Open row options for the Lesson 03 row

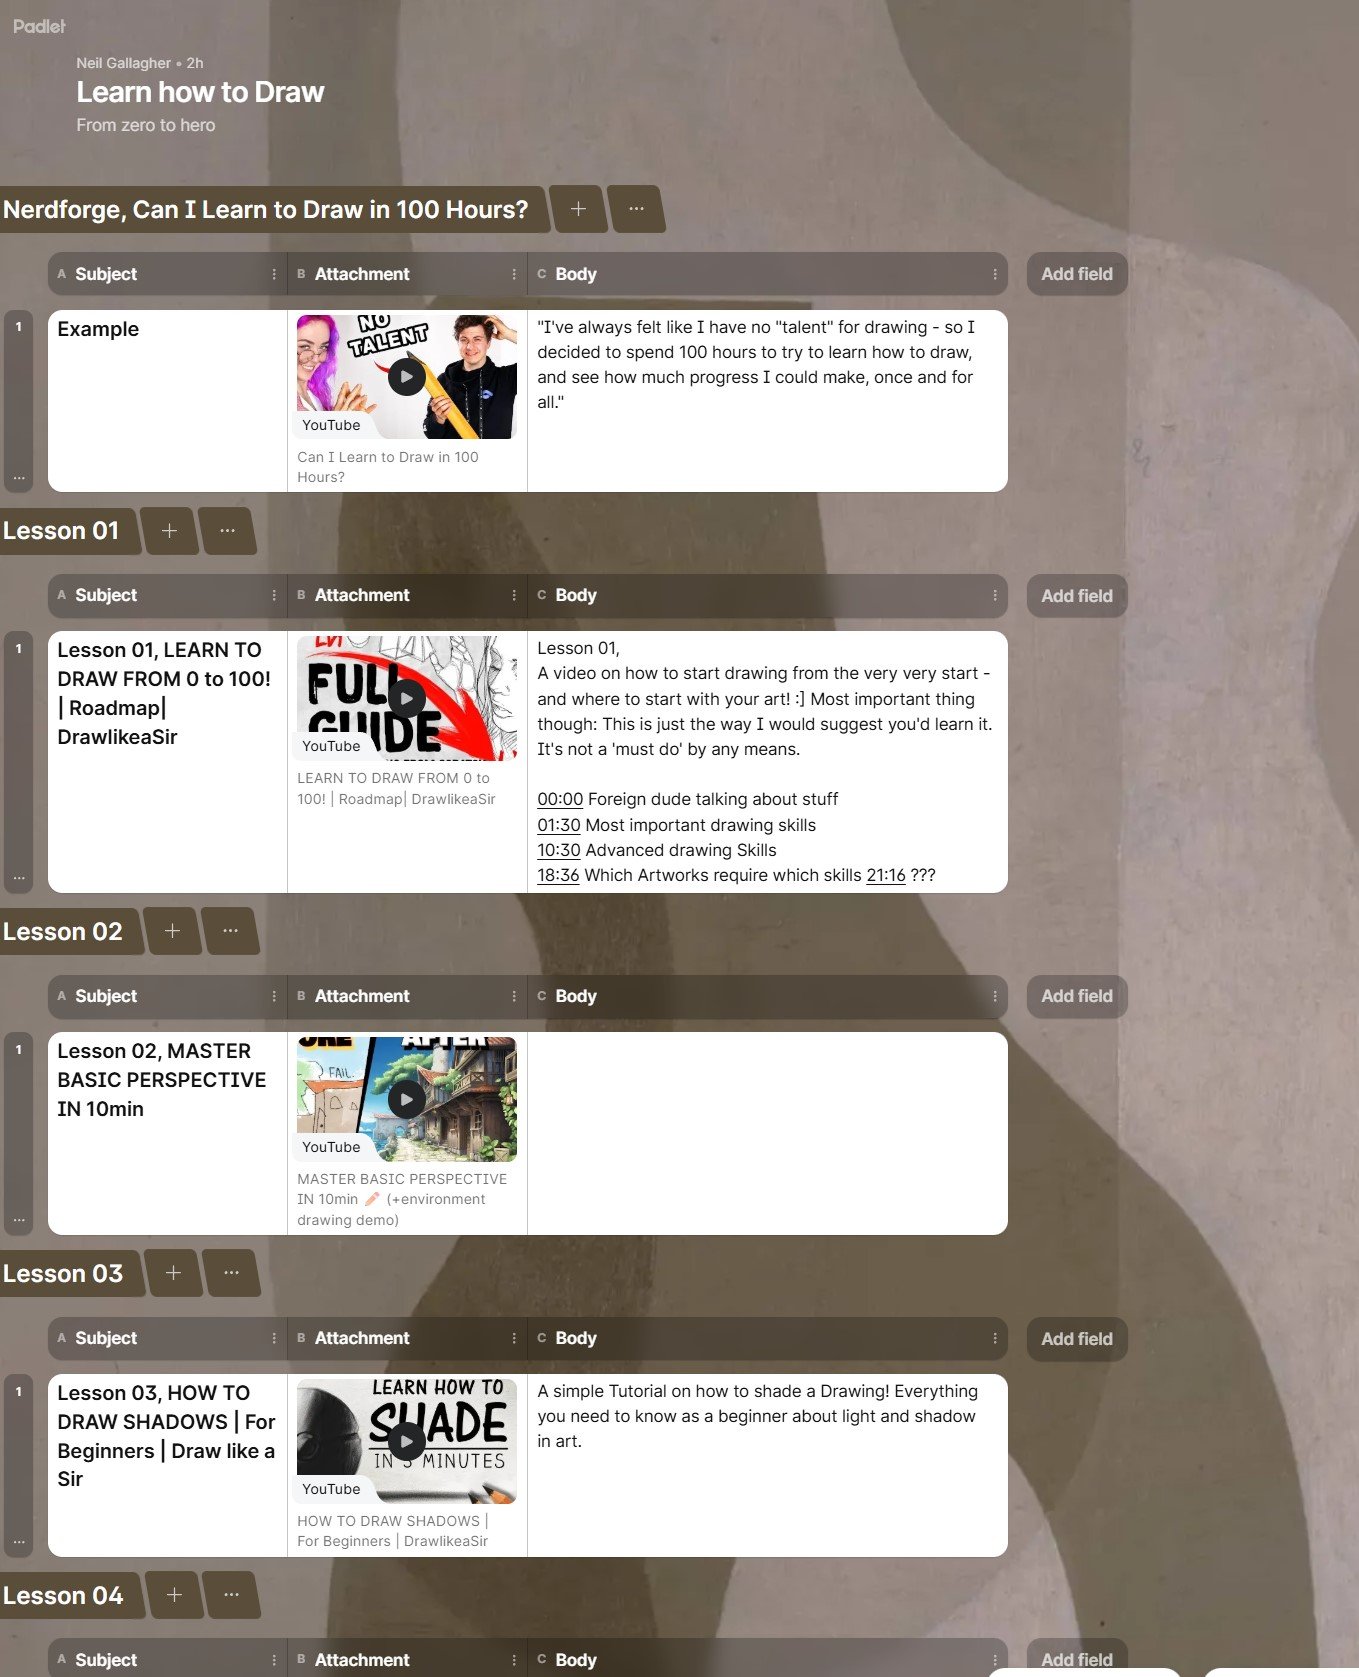pos(19,1541)
